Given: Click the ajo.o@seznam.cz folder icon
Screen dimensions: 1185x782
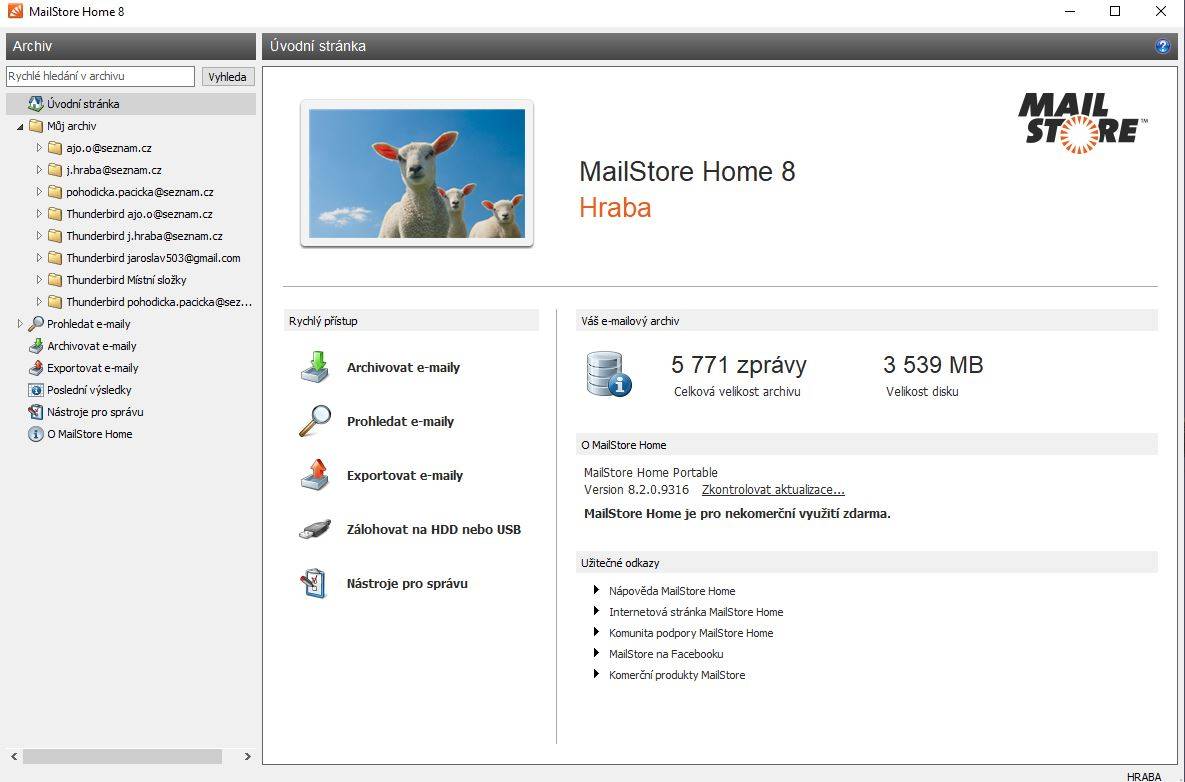Looking at the screenshot, I should [x=54, y=148].
